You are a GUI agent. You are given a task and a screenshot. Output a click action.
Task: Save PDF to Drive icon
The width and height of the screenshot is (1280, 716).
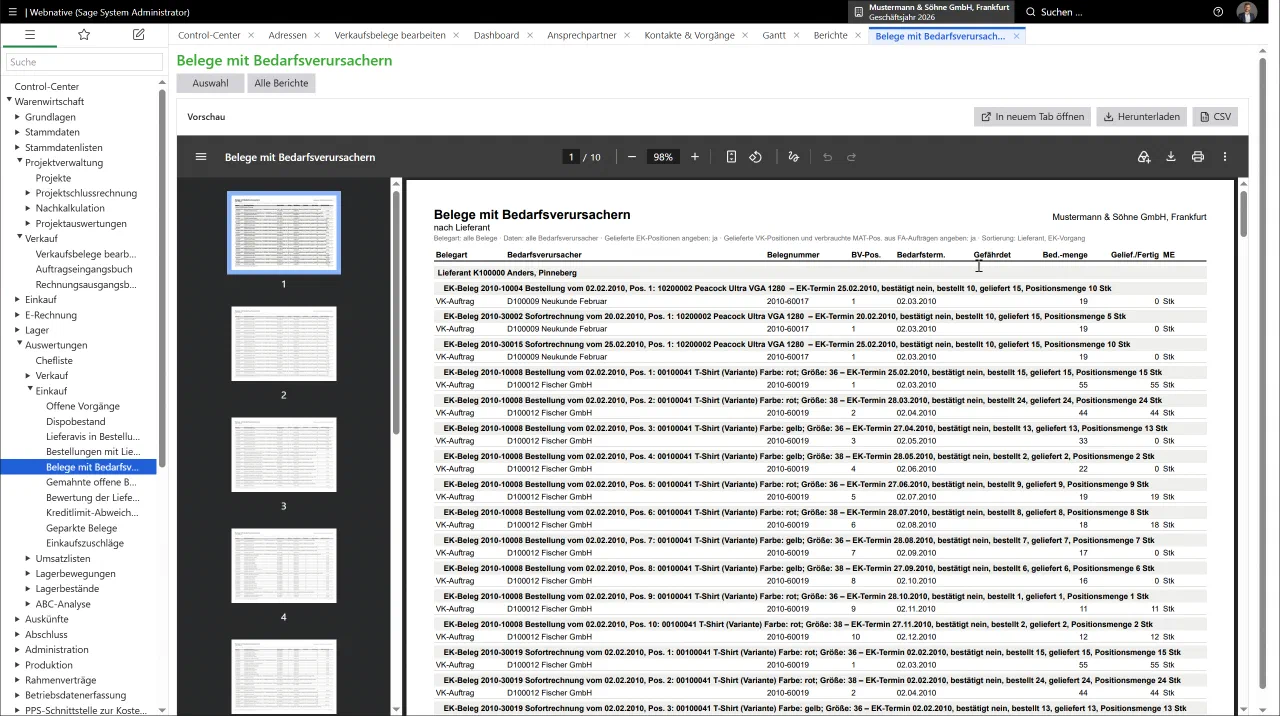(1144, 157)
